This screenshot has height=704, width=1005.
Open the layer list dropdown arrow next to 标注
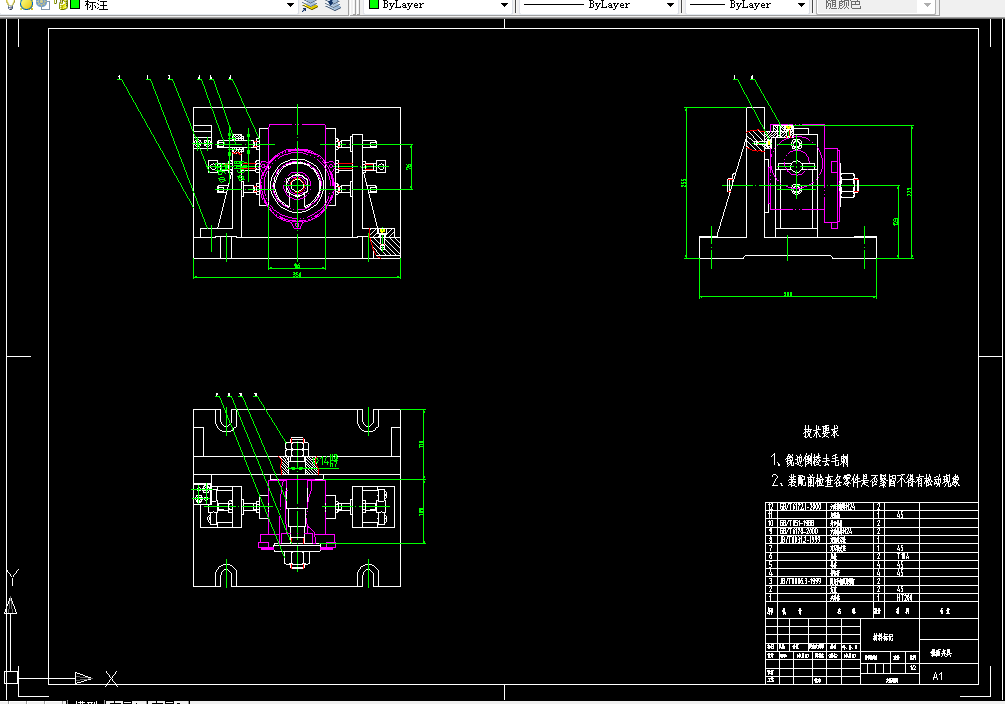point(290,5)
